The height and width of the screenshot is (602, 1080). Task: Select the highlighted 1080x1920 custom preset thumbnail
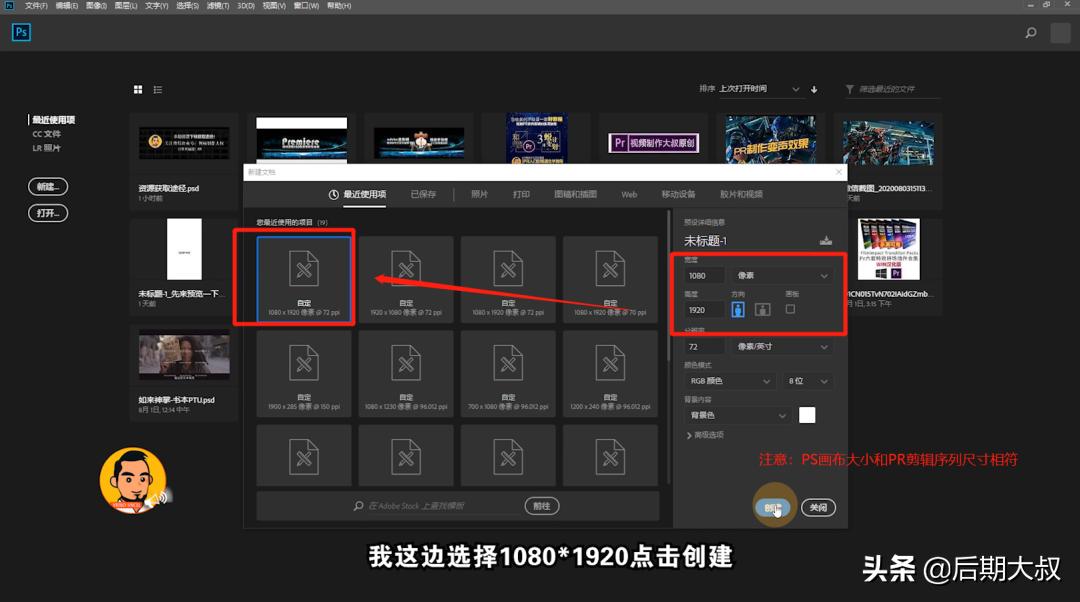(294, 278)
